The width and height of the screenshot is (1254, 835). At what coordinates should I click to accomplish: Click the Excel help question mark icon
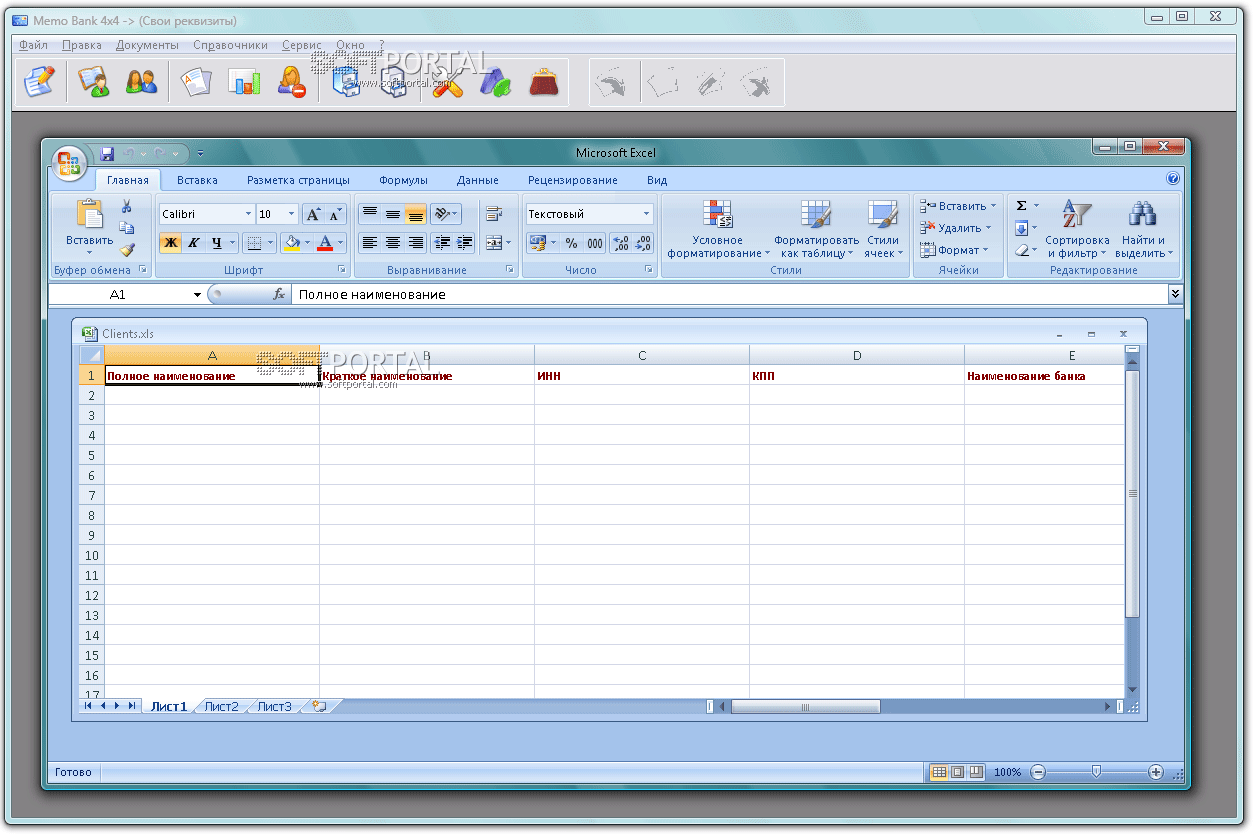click(x=1173, y=179)
